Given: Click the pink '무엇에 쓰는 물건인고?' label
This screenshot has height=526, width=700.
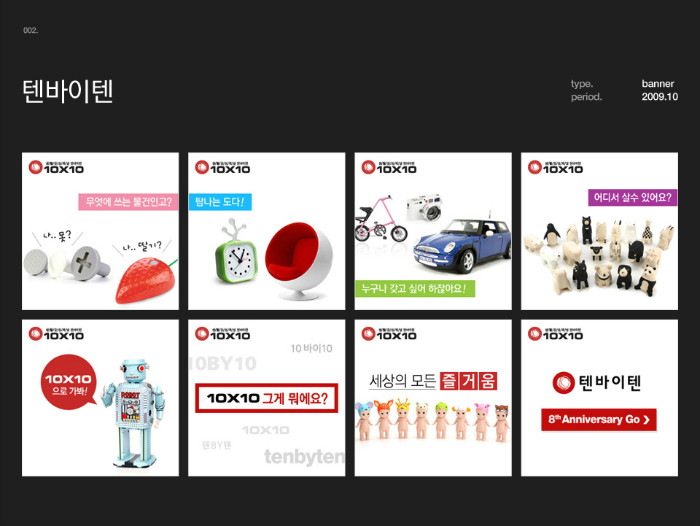Looking at the screenshot, I should [129, 201].
